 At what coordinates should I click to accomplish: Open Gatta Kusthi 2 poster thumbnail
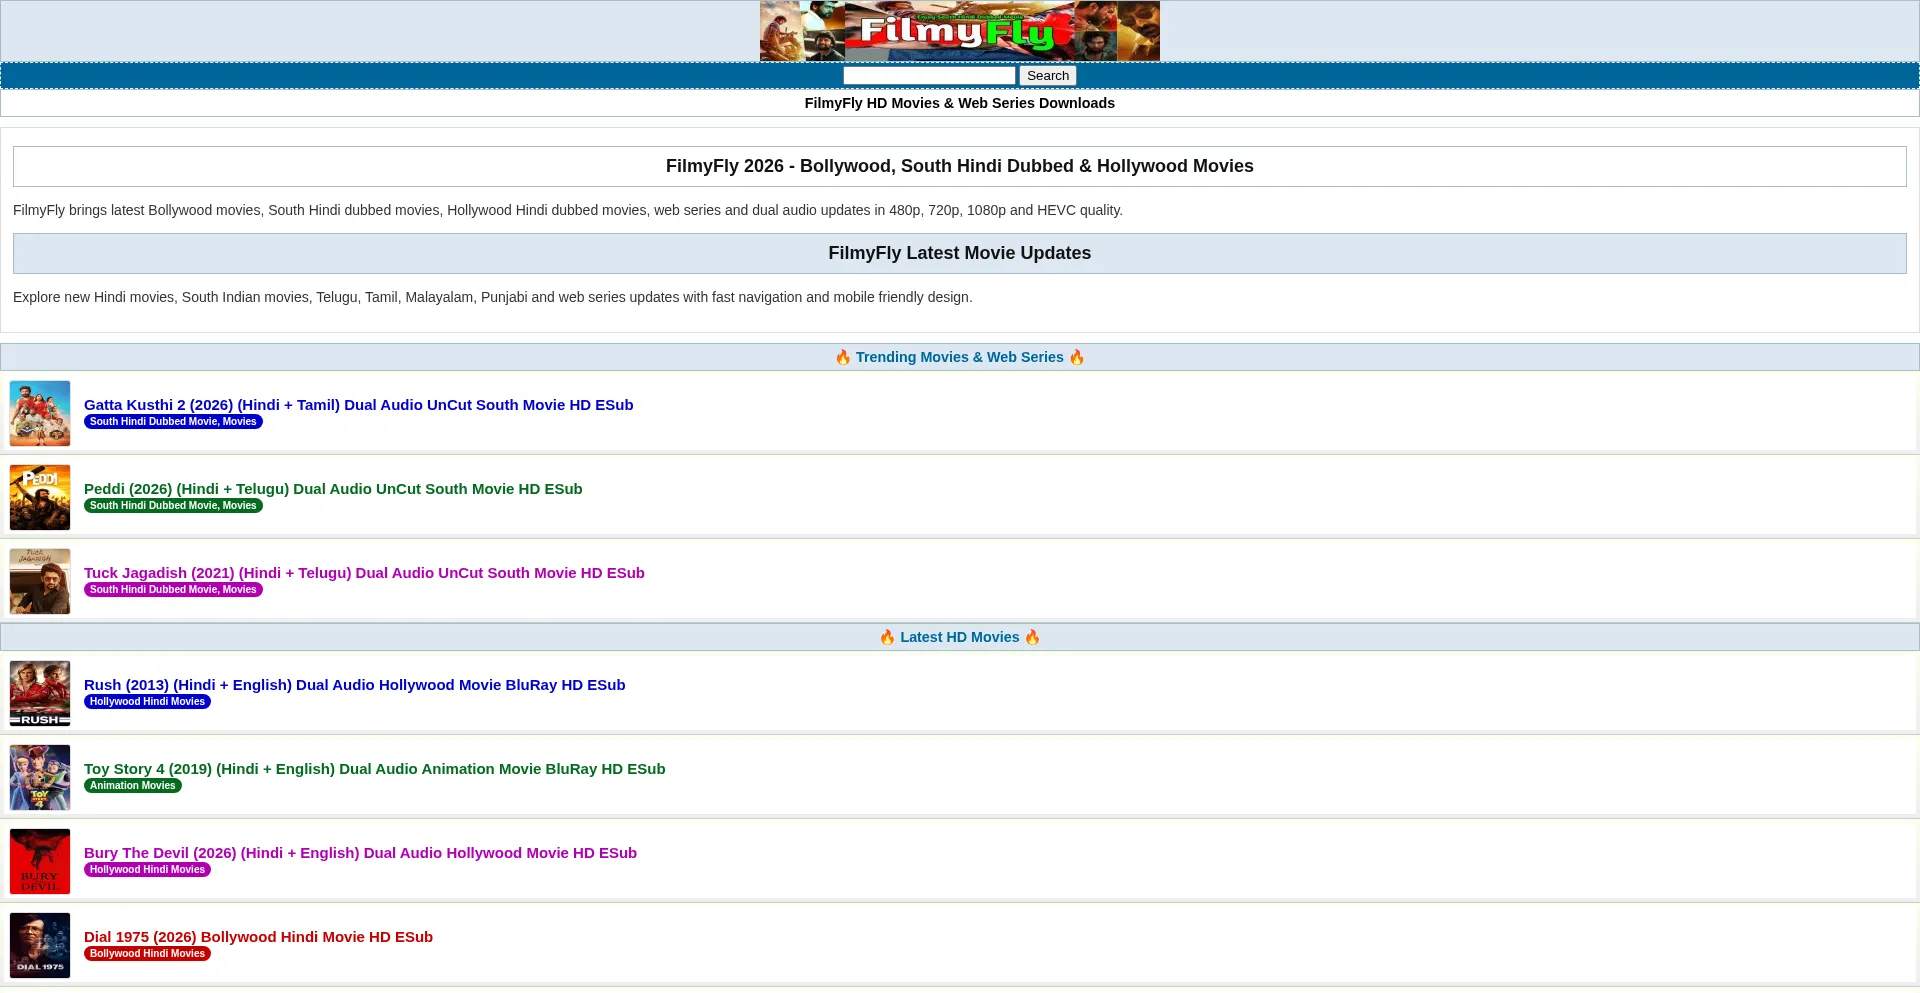pos(40,413)
